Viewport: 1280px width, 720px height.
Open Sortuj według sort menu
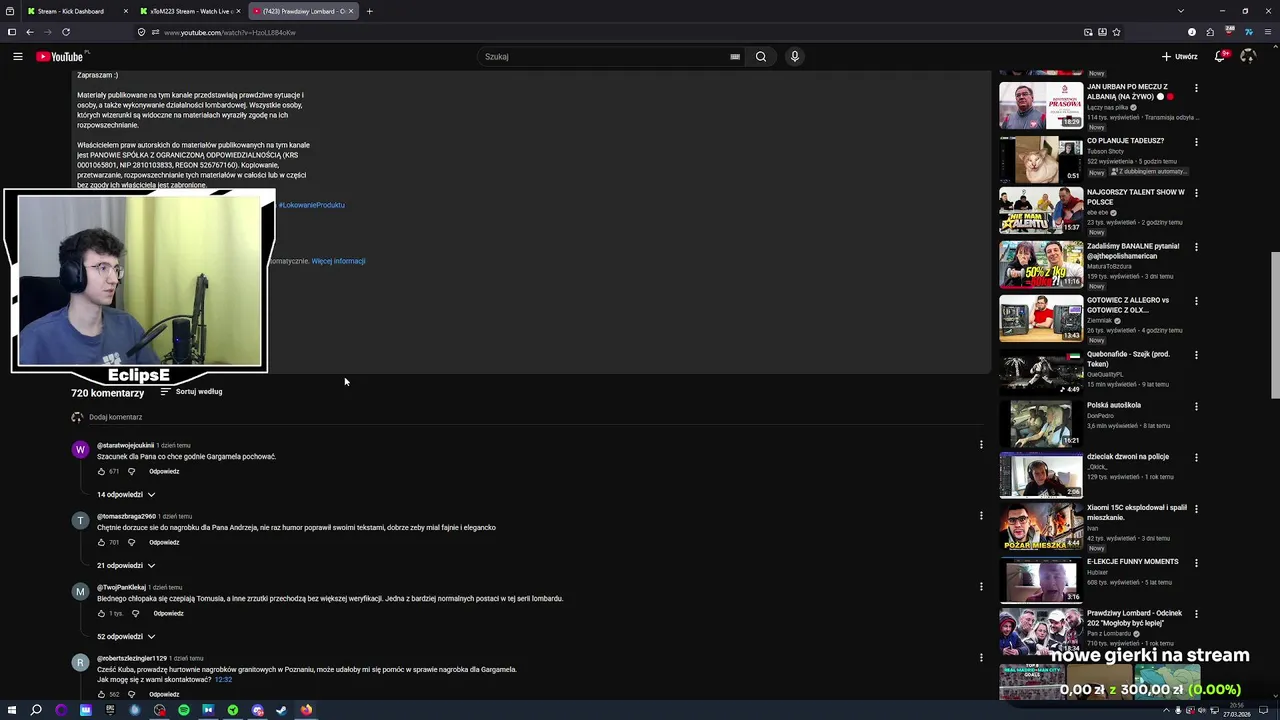coord(191,391)
